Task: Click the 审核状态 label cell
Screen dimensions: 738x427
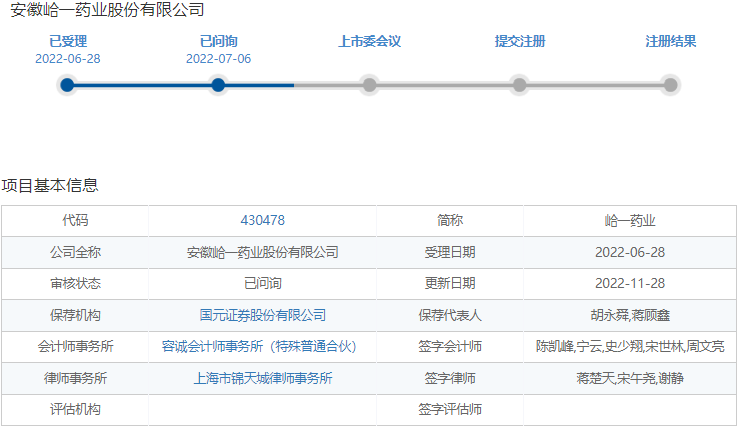Action: pyautogui.click(x=75, y=283)
